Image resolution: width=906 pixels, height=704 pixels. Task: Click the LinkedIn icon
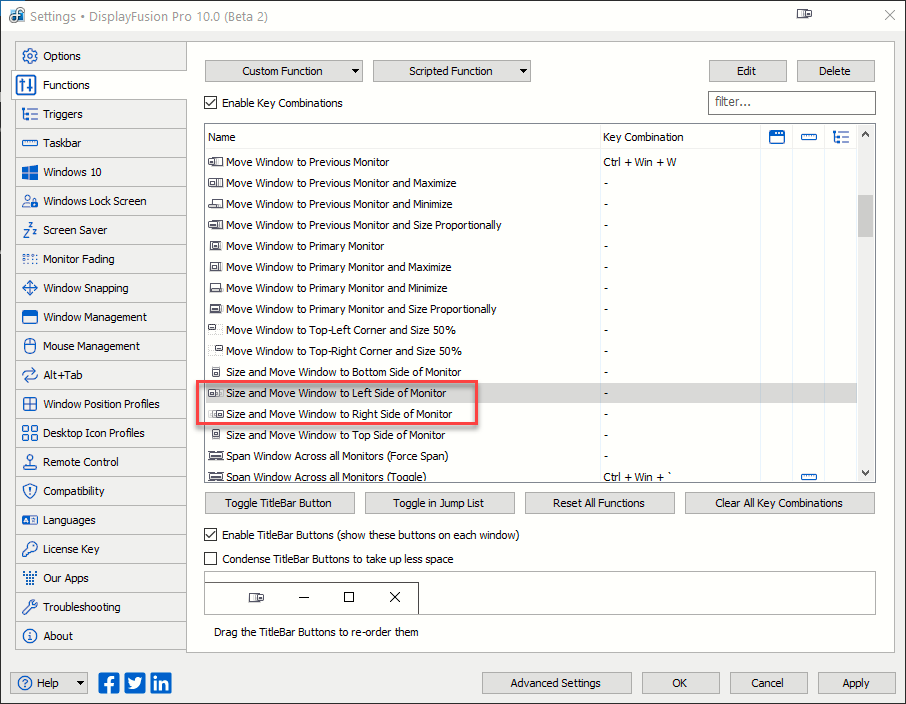[x=161, y=683]
